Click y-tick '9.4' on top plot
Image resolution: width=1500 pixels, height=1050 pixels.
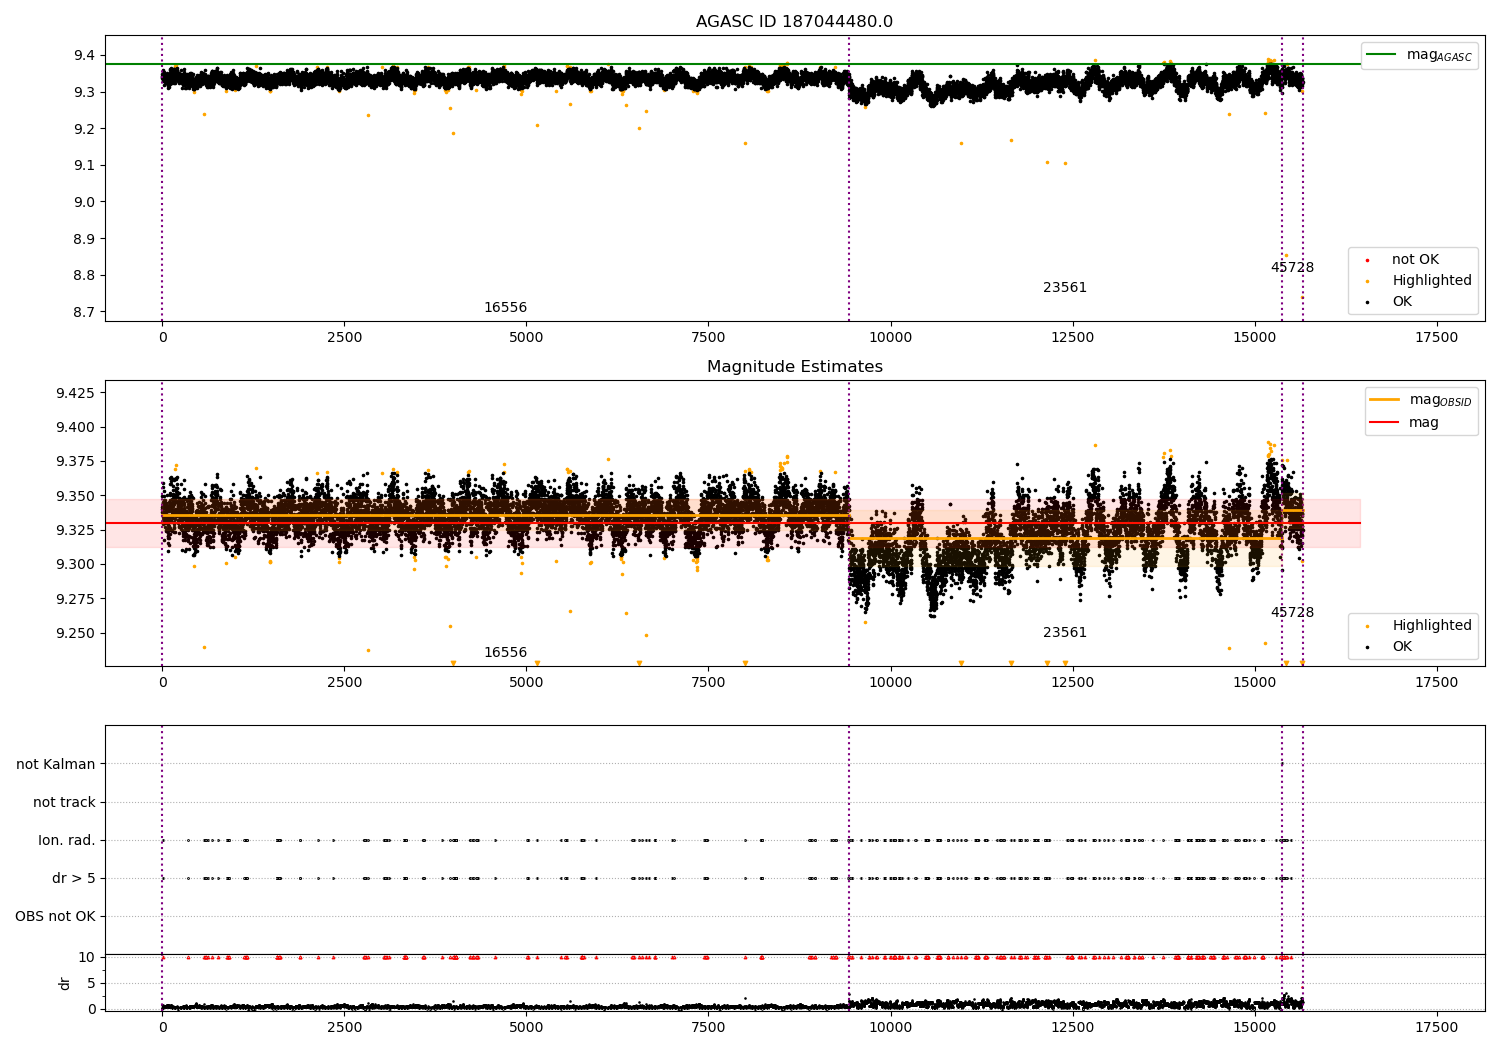(85, 55)
